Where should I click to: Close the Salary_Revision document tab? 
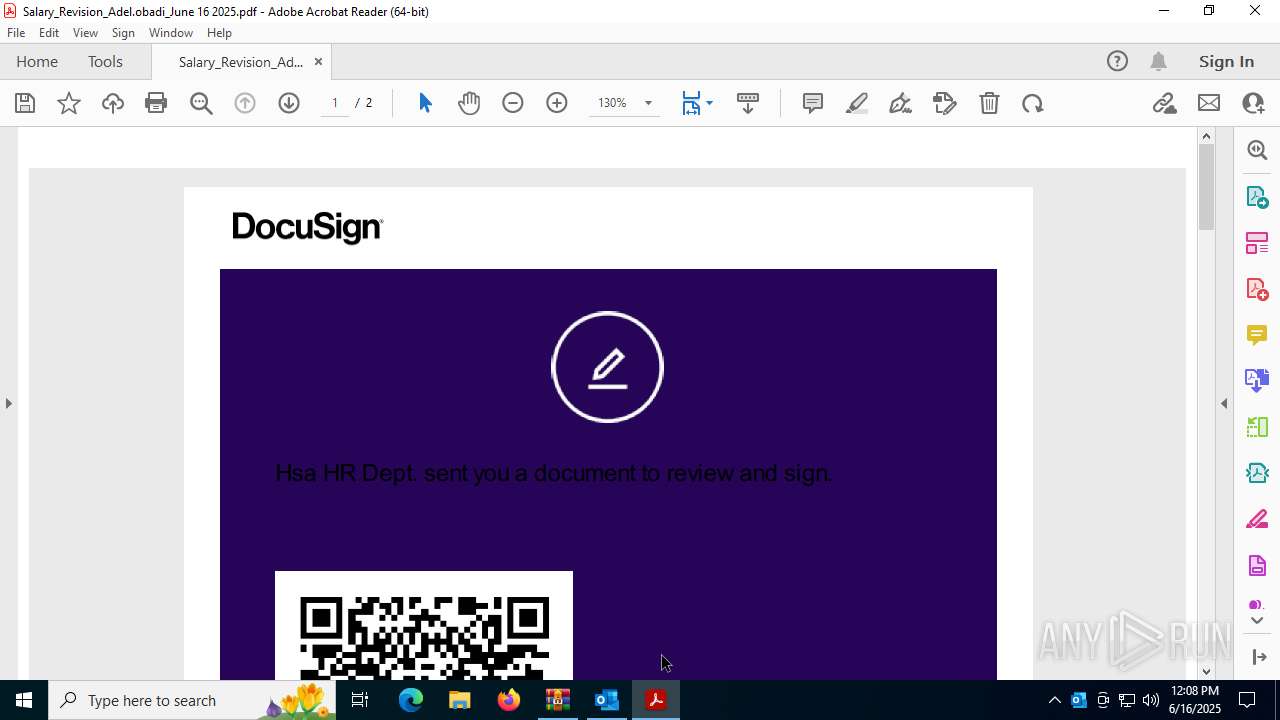318,62
